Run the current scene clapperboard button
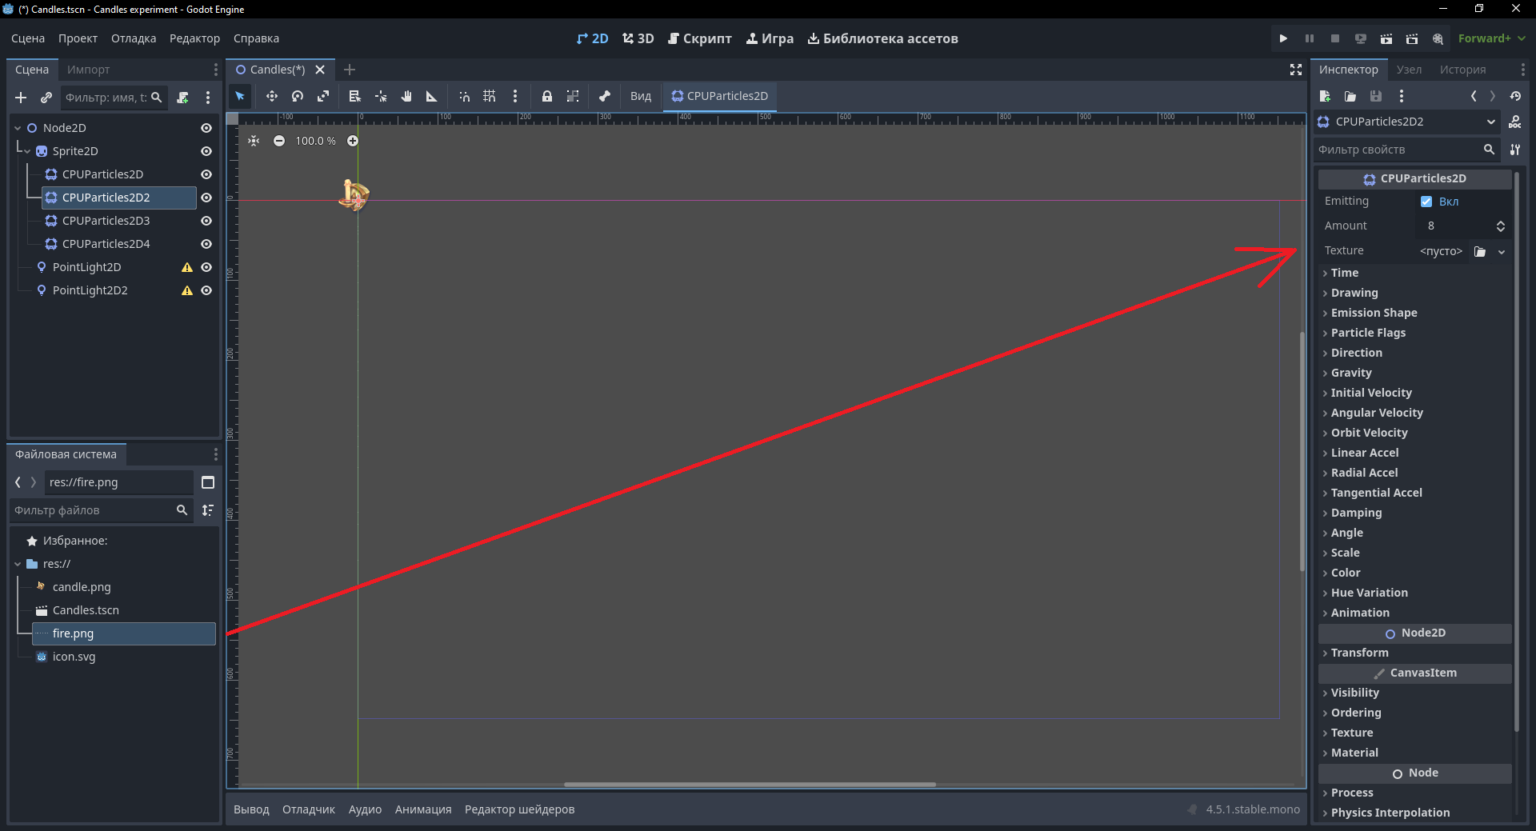The height and width of the screenshot is (831, 1536). 1386,38
